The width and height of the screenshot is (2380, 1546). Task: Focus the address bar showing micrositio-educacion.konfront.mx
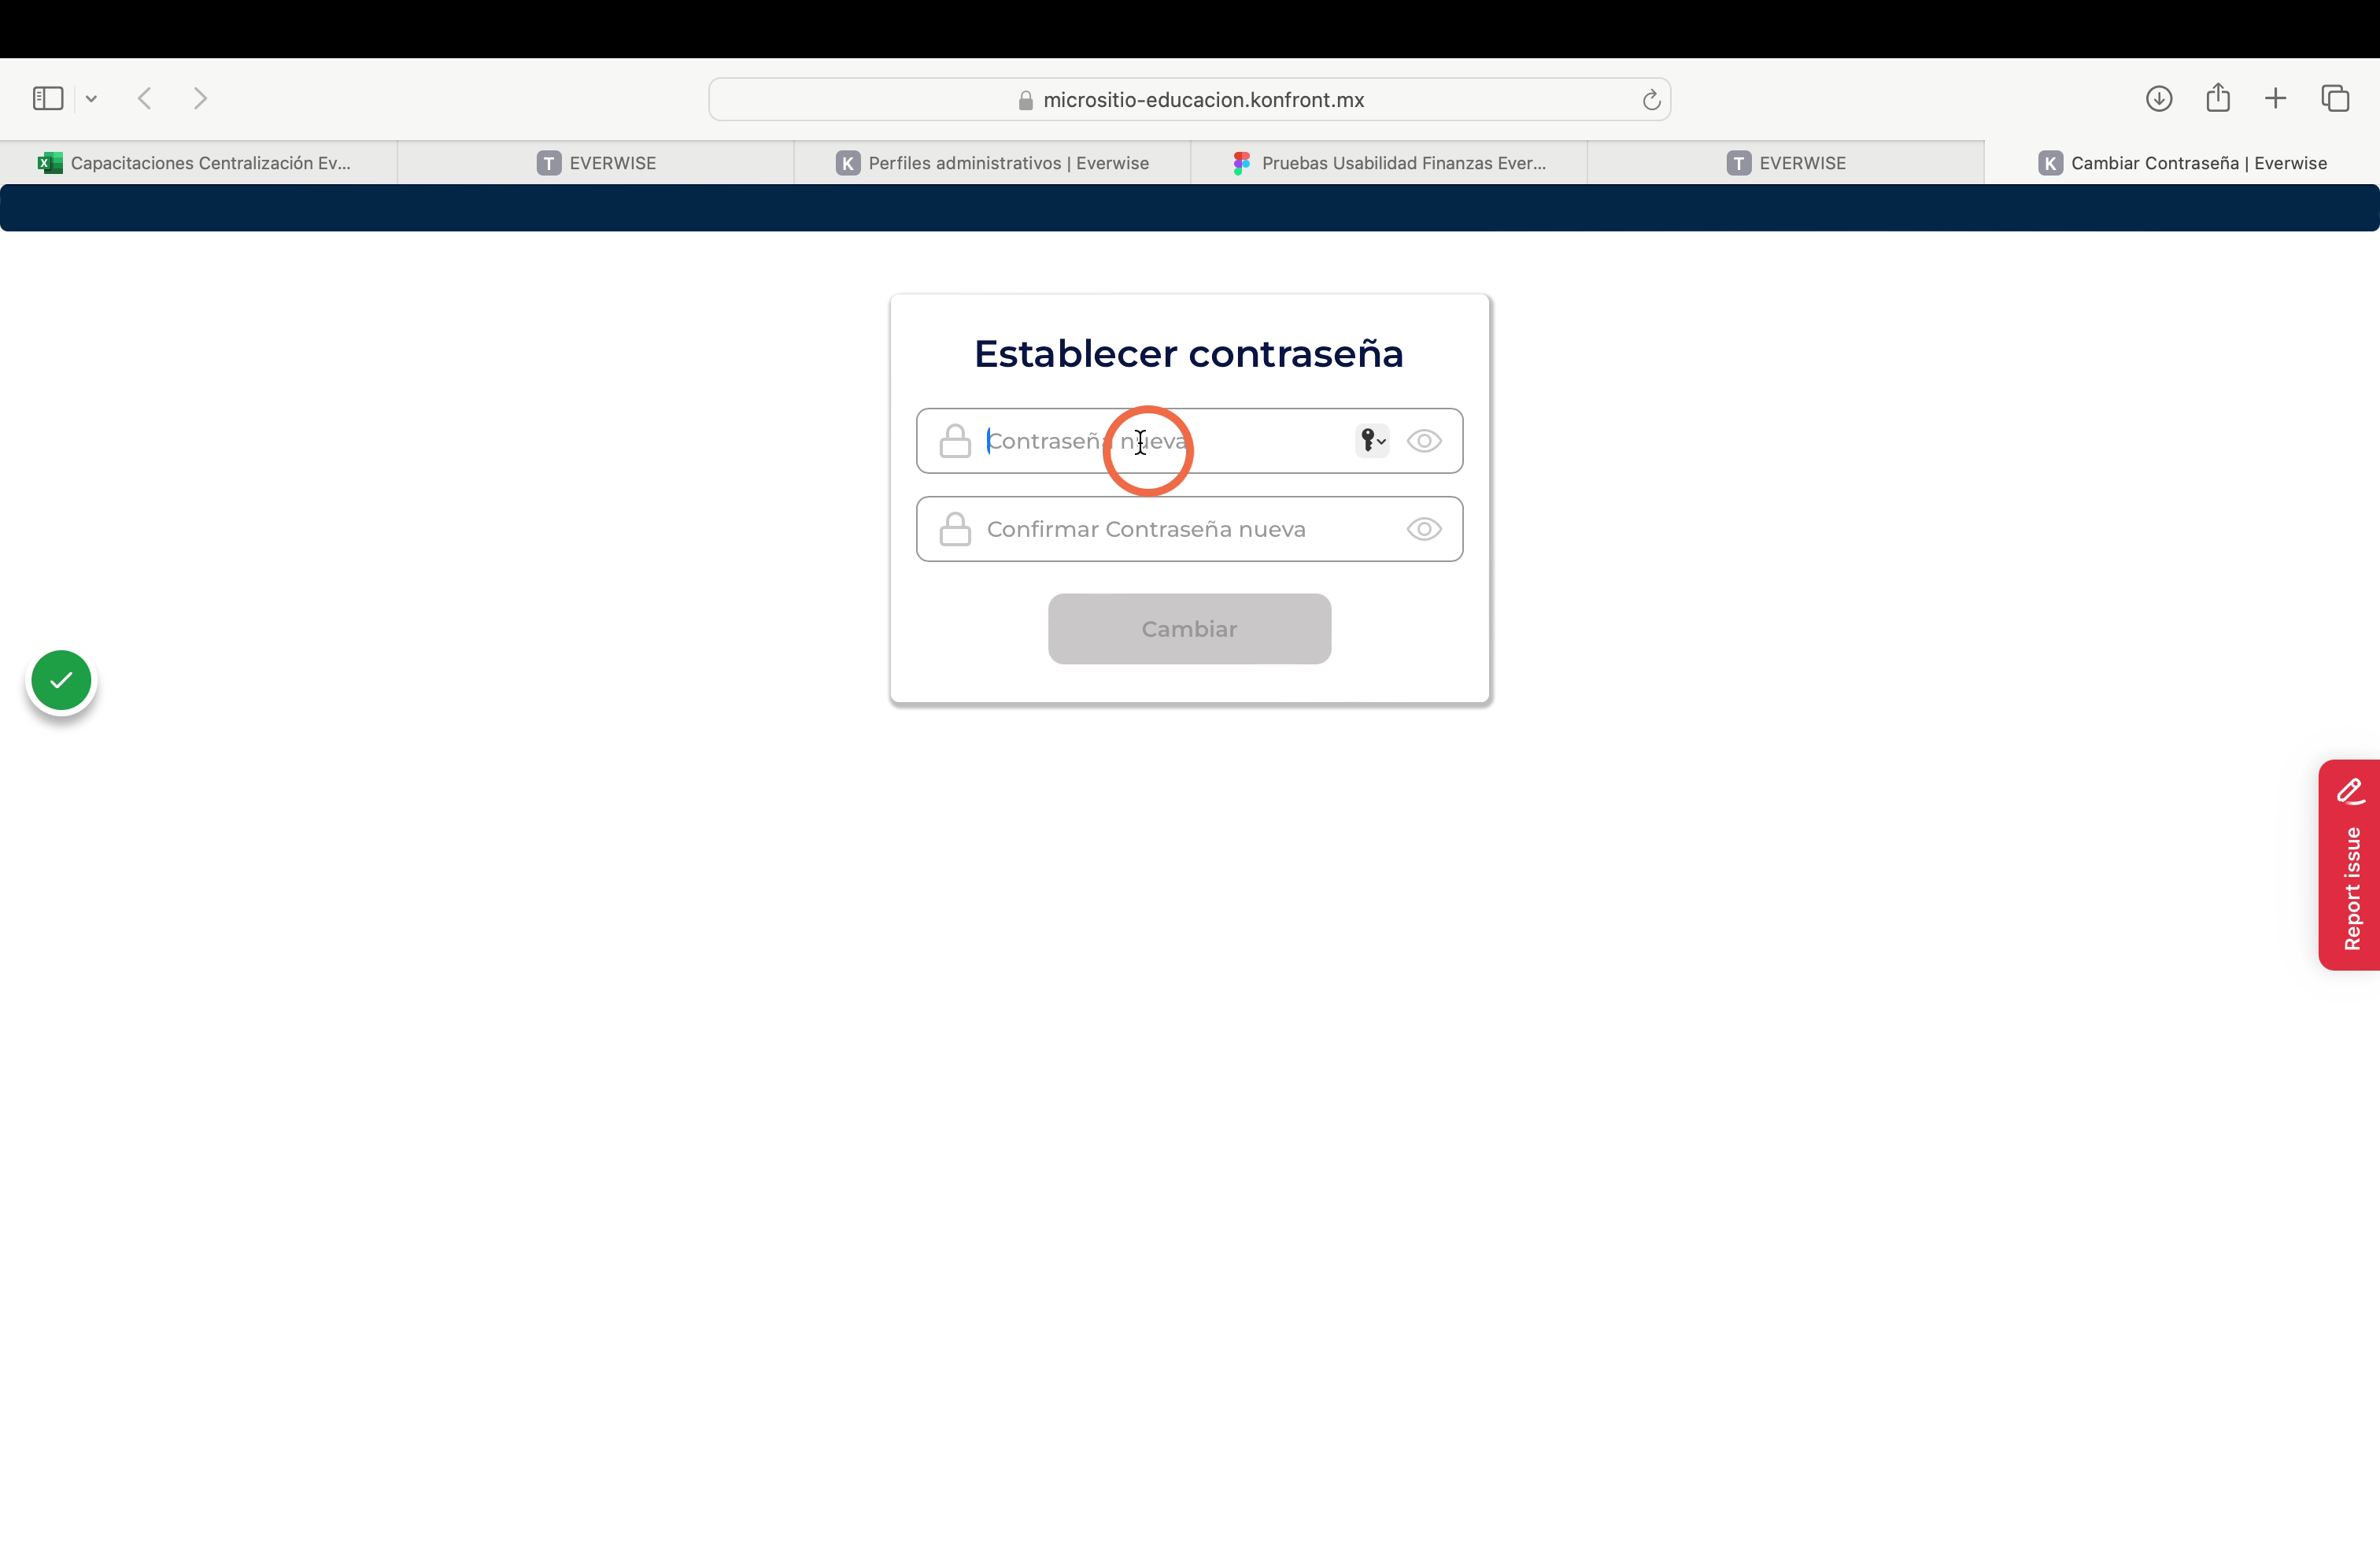[1189, 99]
